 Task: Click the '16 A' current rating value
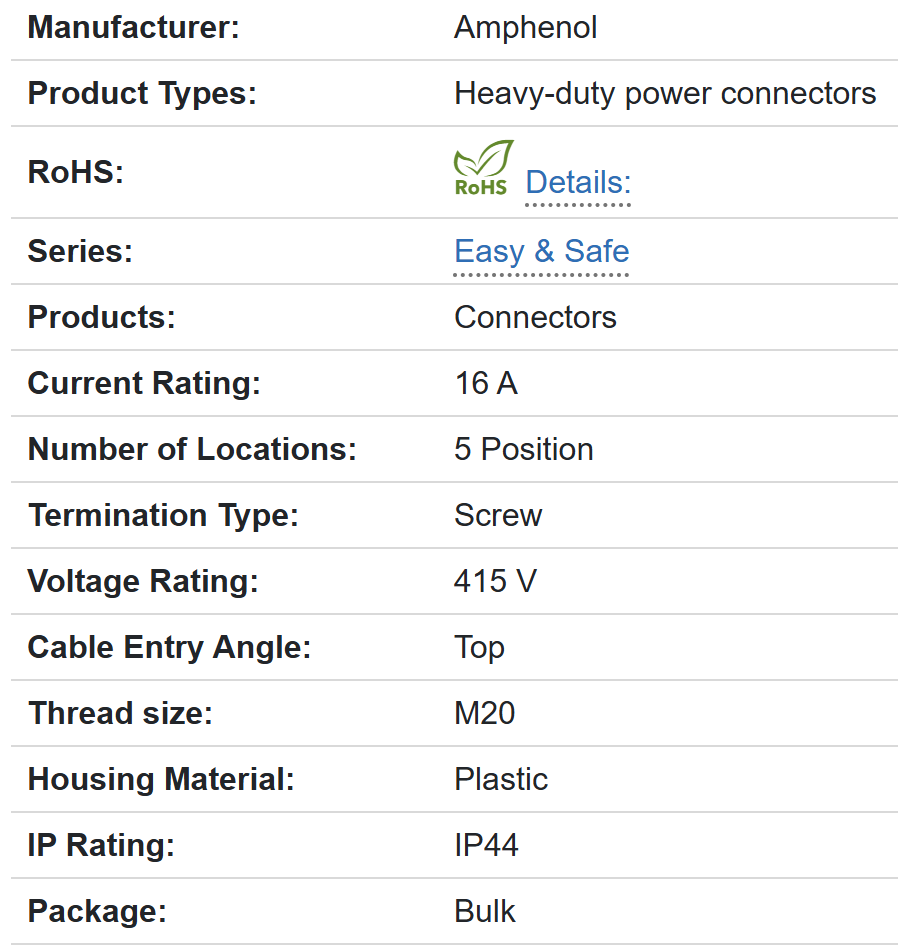click(x=486, y=383)
